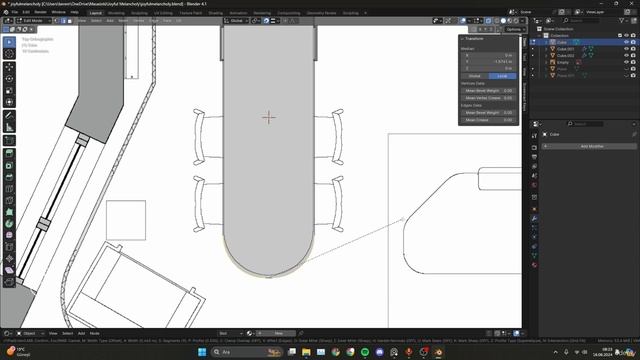Expand the Cube.001 outliner row
The width and height of the screenshot is (640, 360).
pyautogui.click(x=546, y=49)
